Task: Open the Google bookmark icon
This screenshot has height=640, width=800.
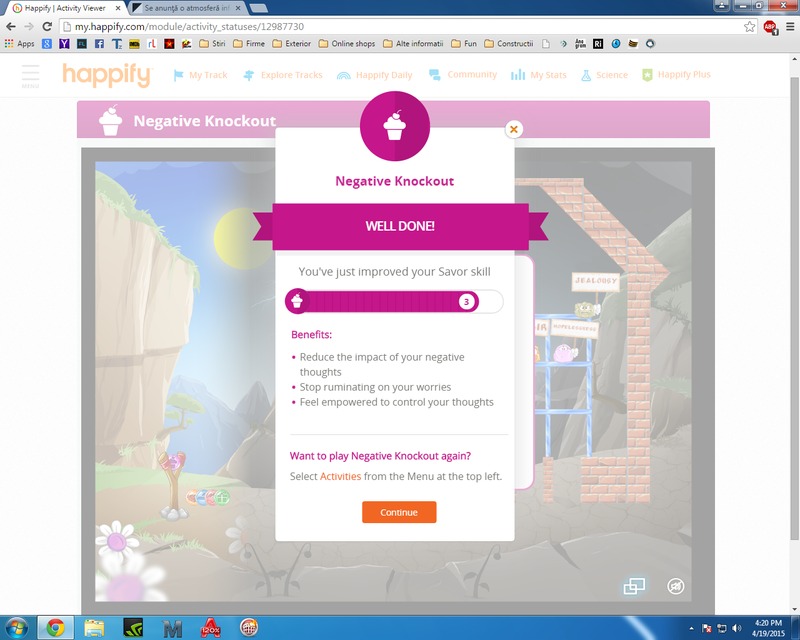Action: (47, 44)
